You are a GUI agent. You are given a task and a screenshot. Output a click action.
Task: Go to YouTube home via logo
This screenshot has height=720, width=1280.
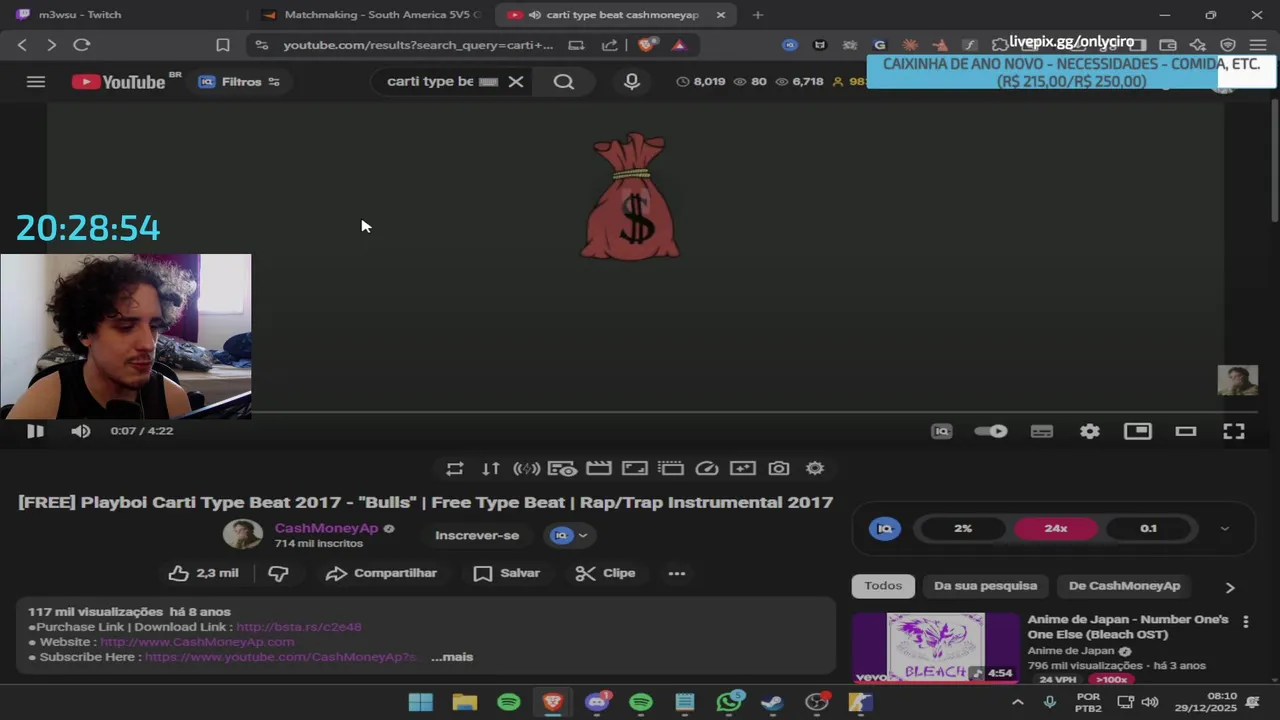118,82
